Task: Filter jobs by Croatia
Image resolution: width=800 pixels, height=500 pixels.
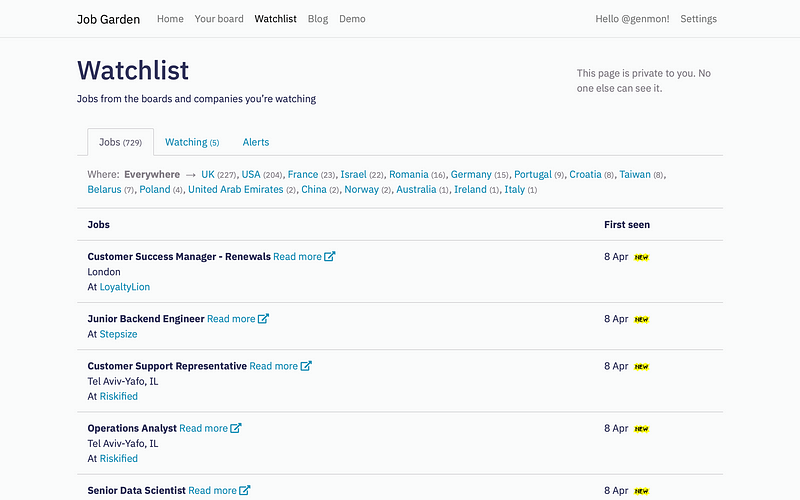Action: (585, 174)
